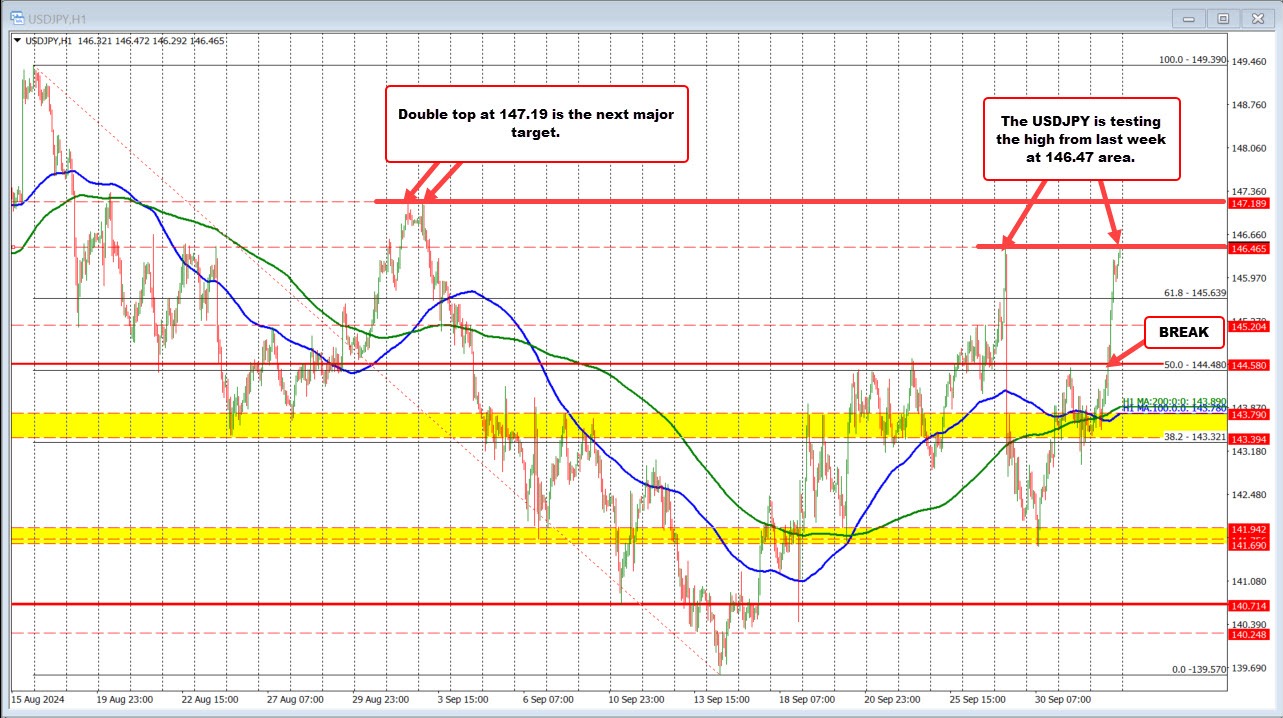This screenshot has height=718, width=1283.
Task: Select the 'Double top at 147.19' annotation box
Action: click(536, 124)
